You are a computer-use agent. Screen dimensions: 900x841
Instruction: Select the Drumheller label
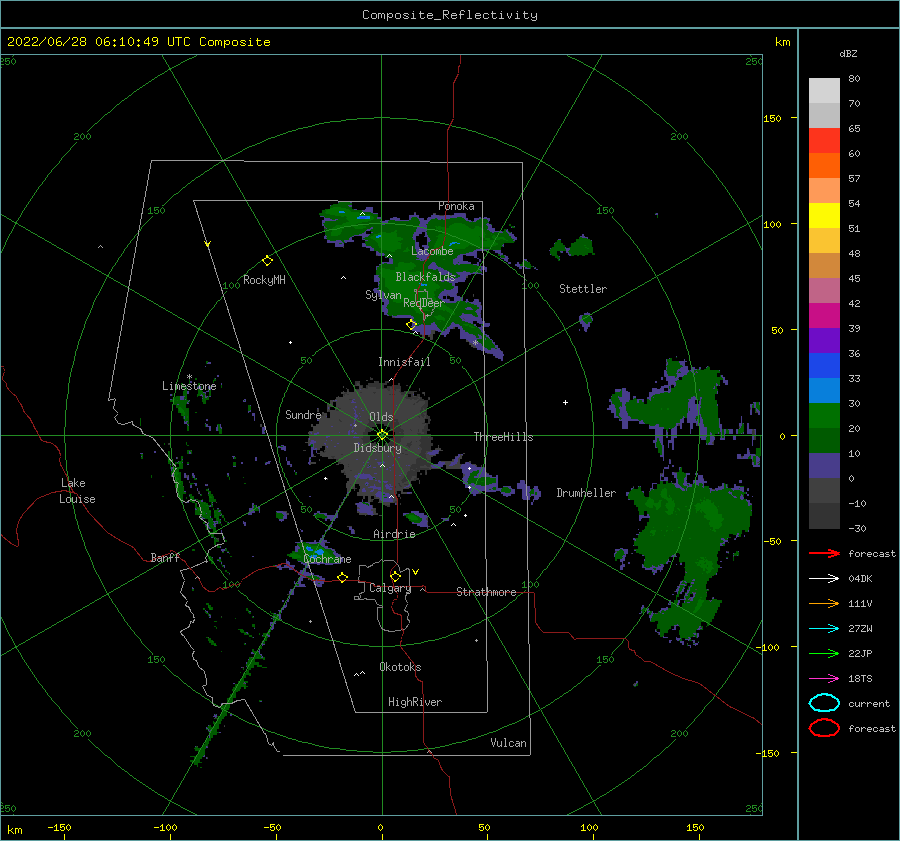click(585, 493)
